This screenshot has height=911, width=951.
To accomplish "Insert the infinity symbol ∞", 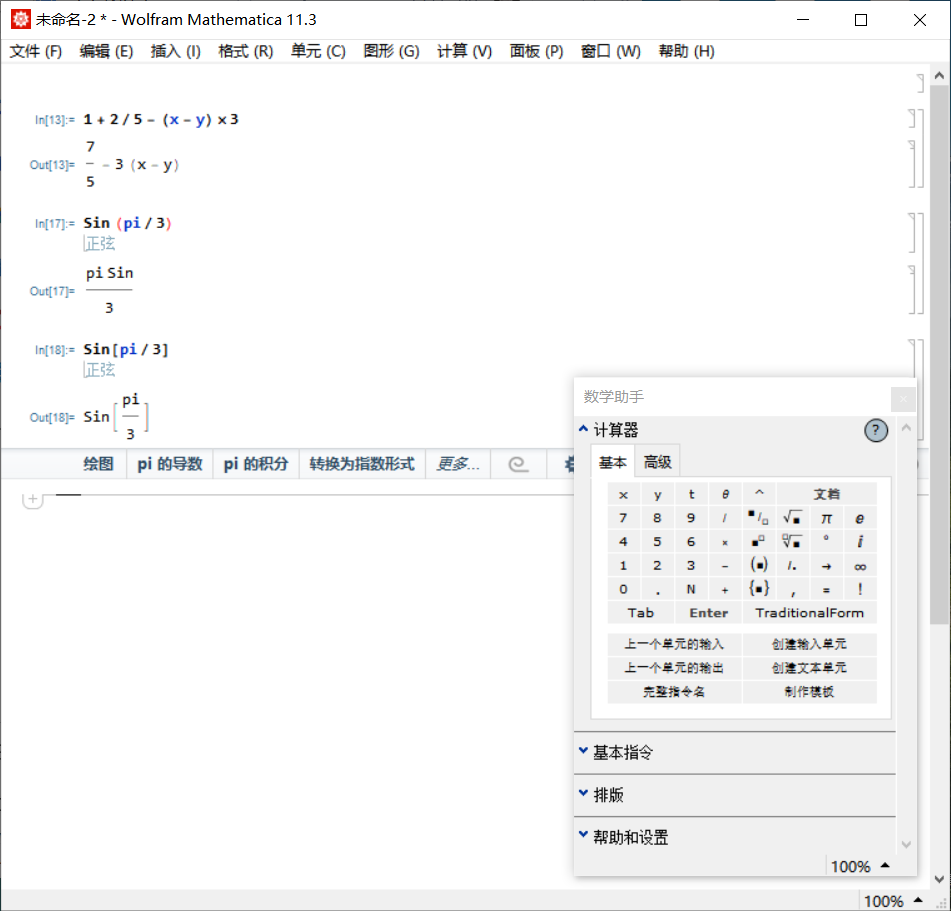I will (x=859, y=565).
